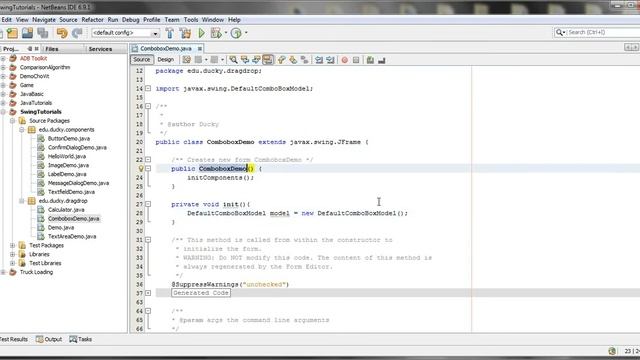
Task: Expand the Libraries node in the project tree
Action: pos(12,254)
